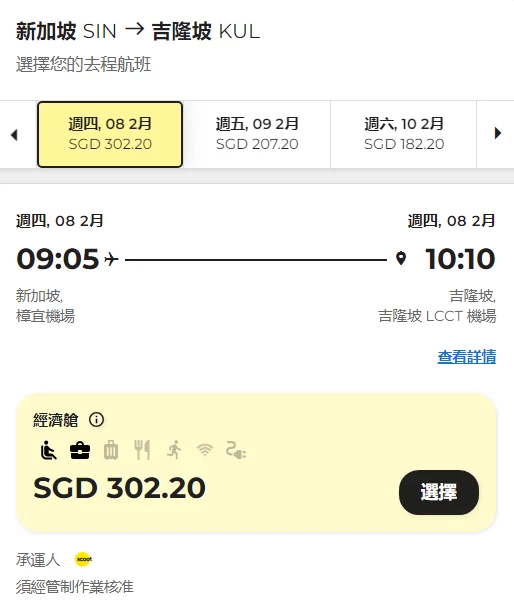This screenshot has height=611, width=514.
Task: Click the airplane icon next to 09:05
Action: point(111,259)
